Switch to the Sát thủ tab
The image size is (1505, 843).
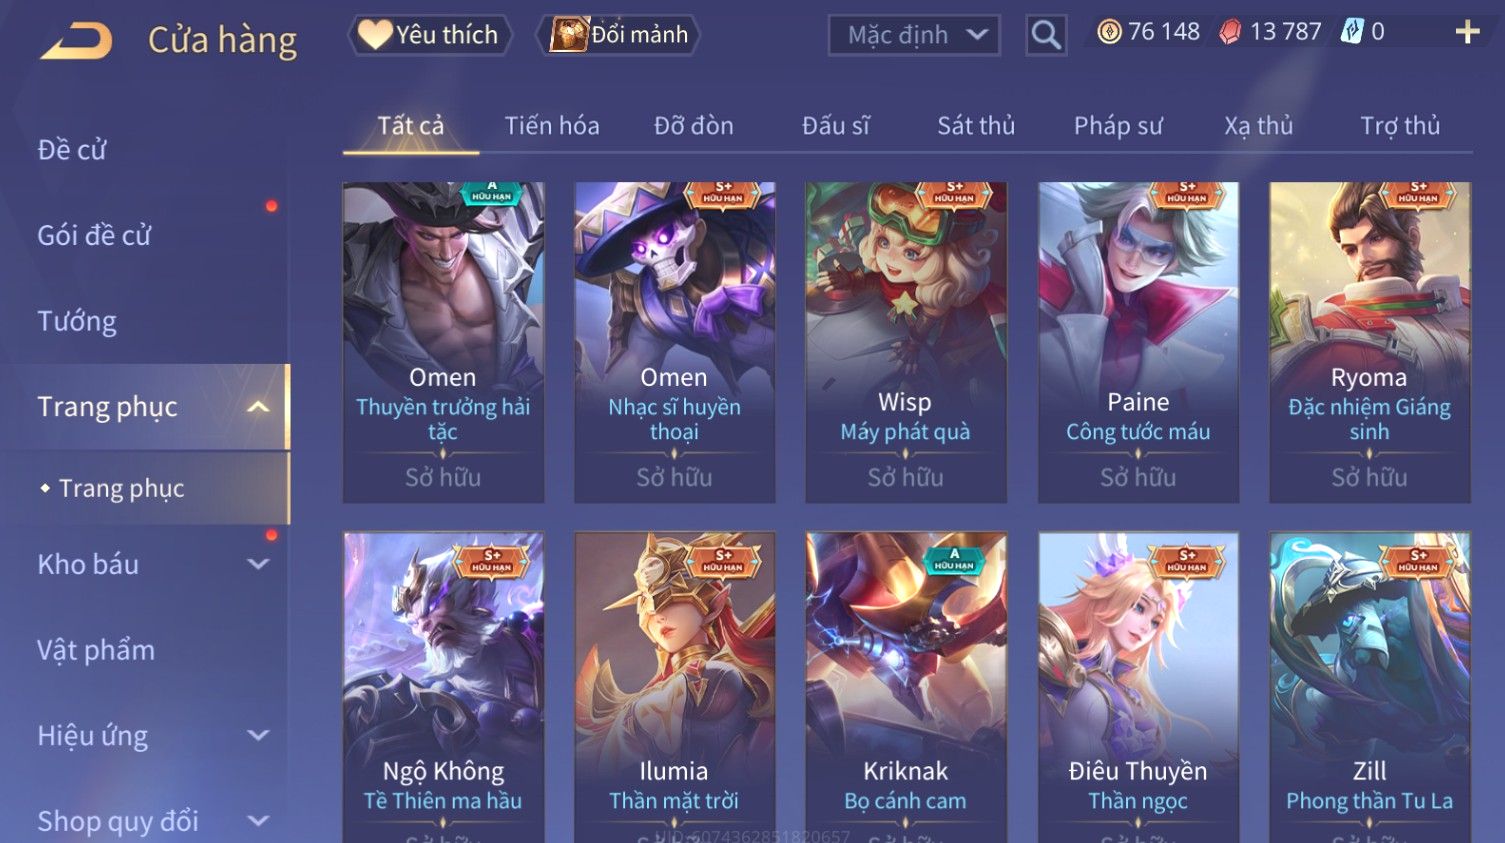975,126
